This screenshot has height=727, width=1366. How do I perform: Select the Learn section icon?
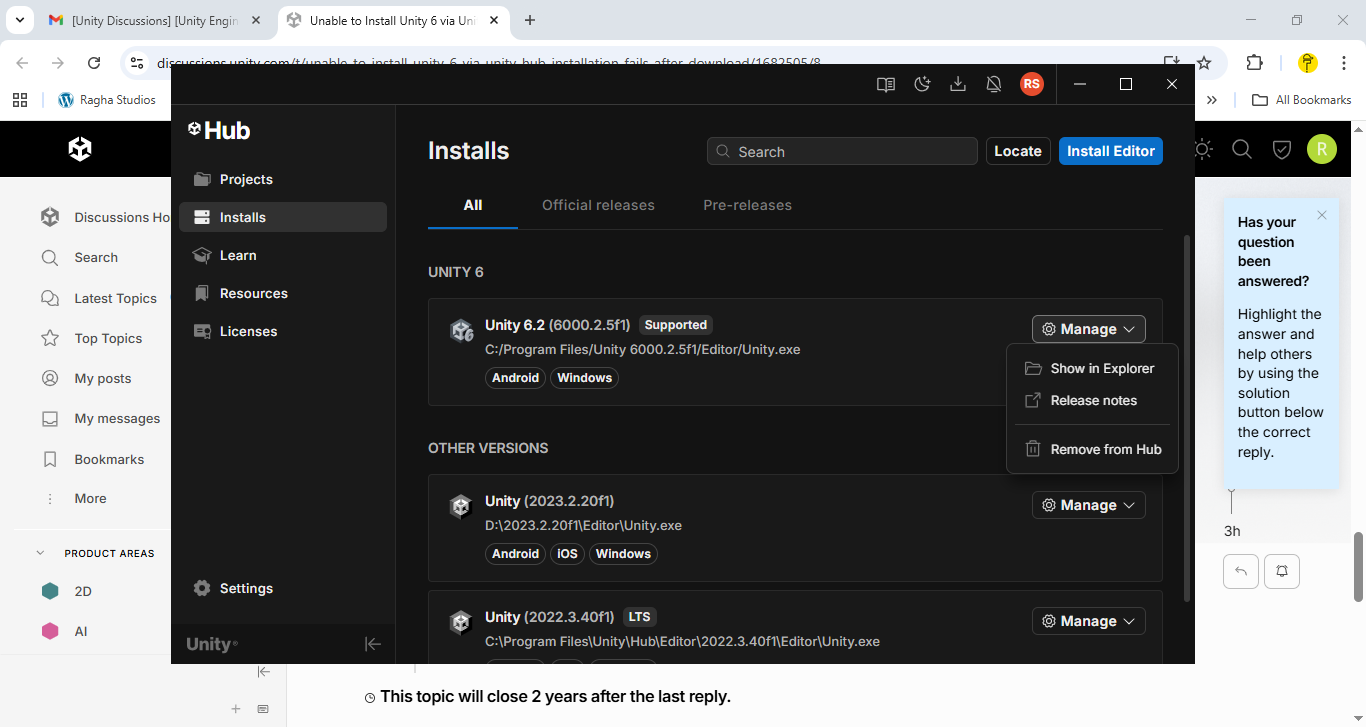[201, 255]
